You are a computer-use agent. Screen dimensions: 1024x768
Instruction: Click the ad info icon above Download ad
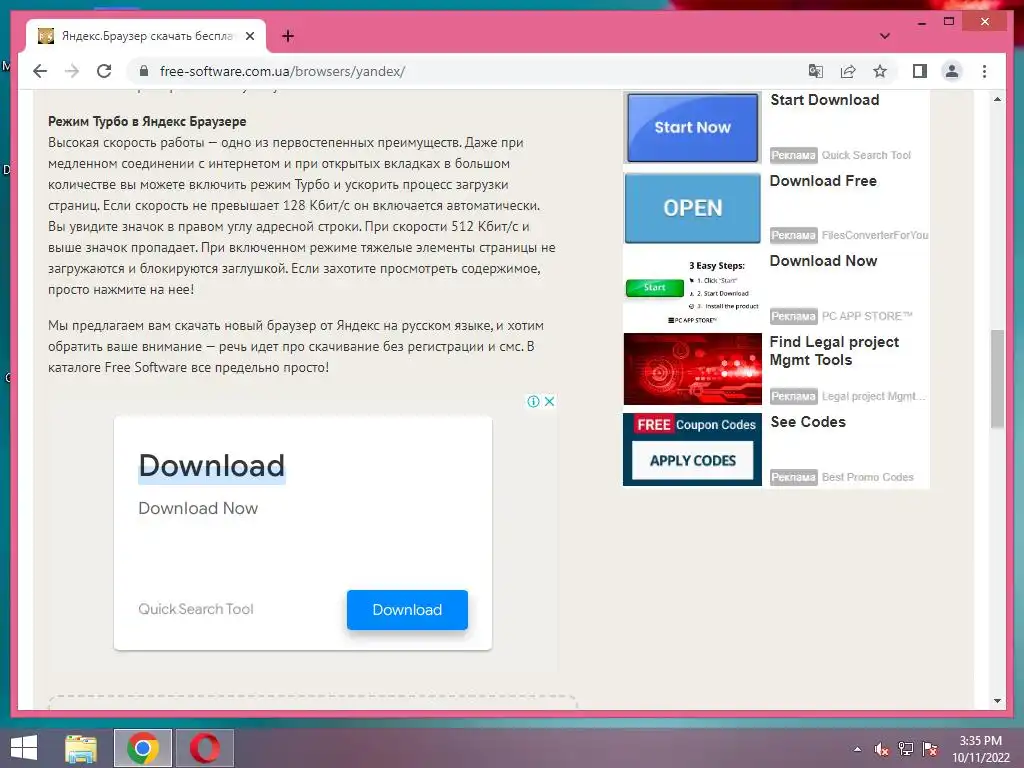point(534,401)
